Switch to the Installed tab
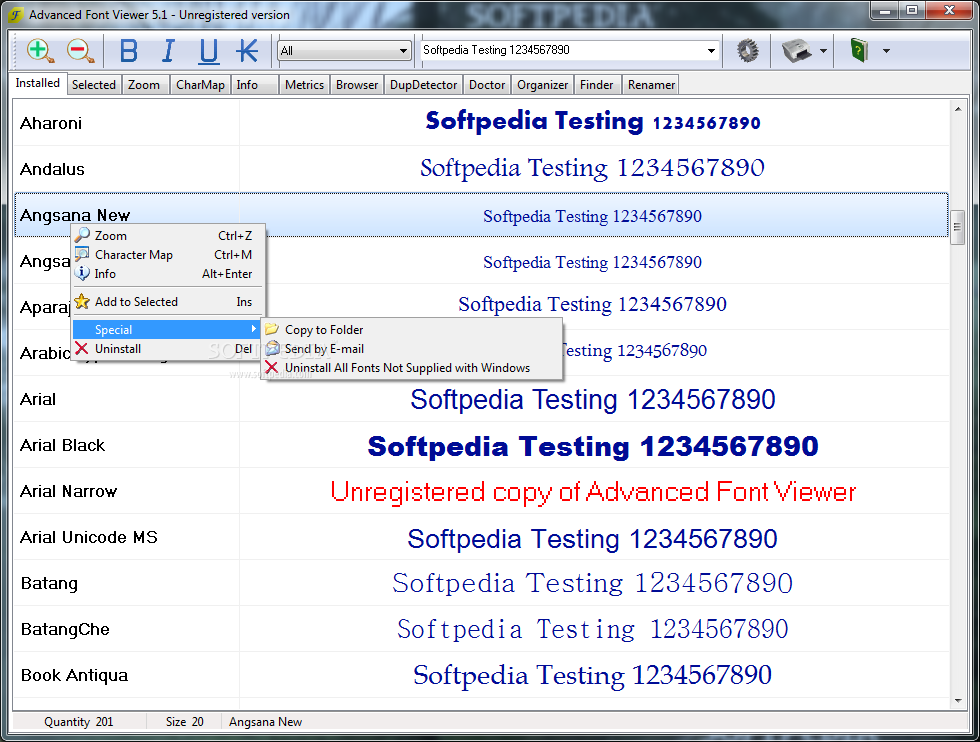The image size is (980, 742). point(38,83)
